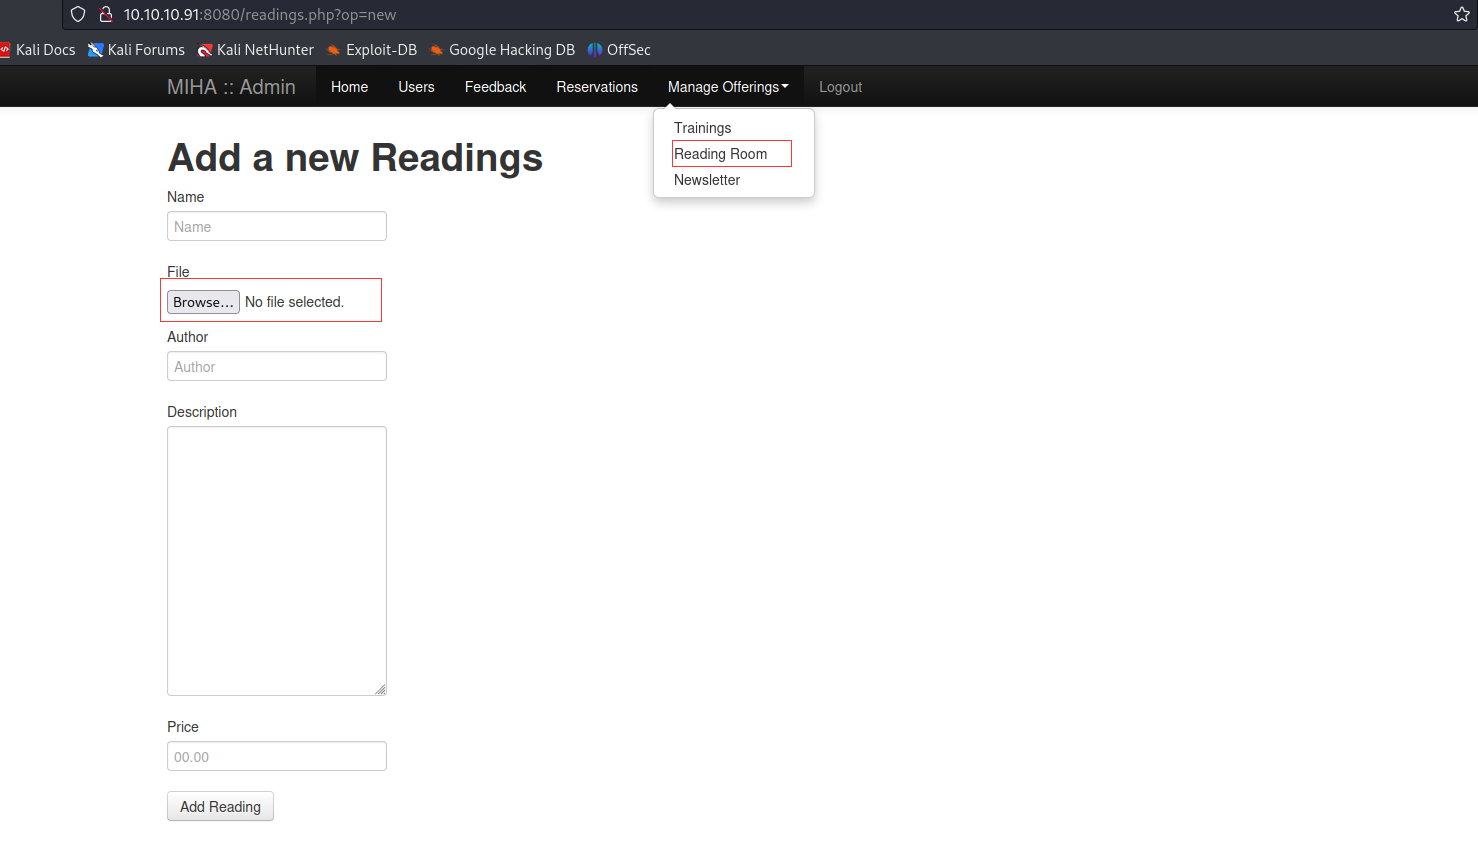Submit with the Add Reading button

click(x=220, y=806)
